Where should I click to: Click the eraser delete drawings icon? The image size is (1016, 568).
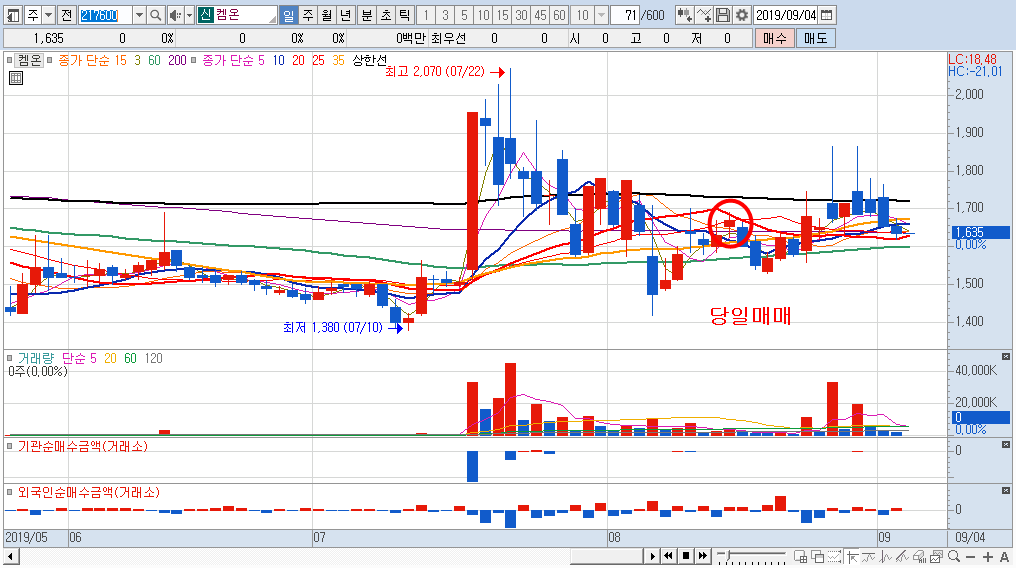919,556
